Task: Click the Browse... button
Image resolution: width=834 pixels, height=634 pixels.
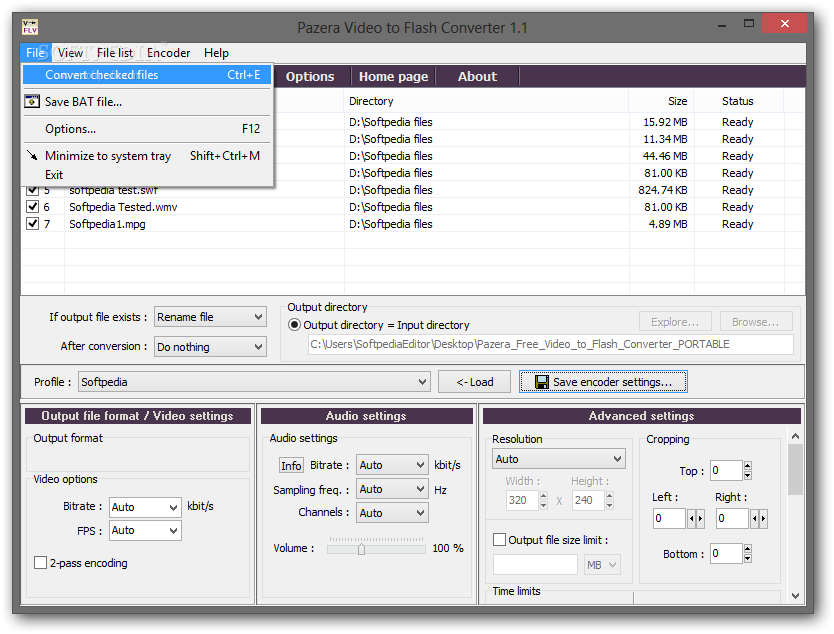Action: tap(756, 322)
